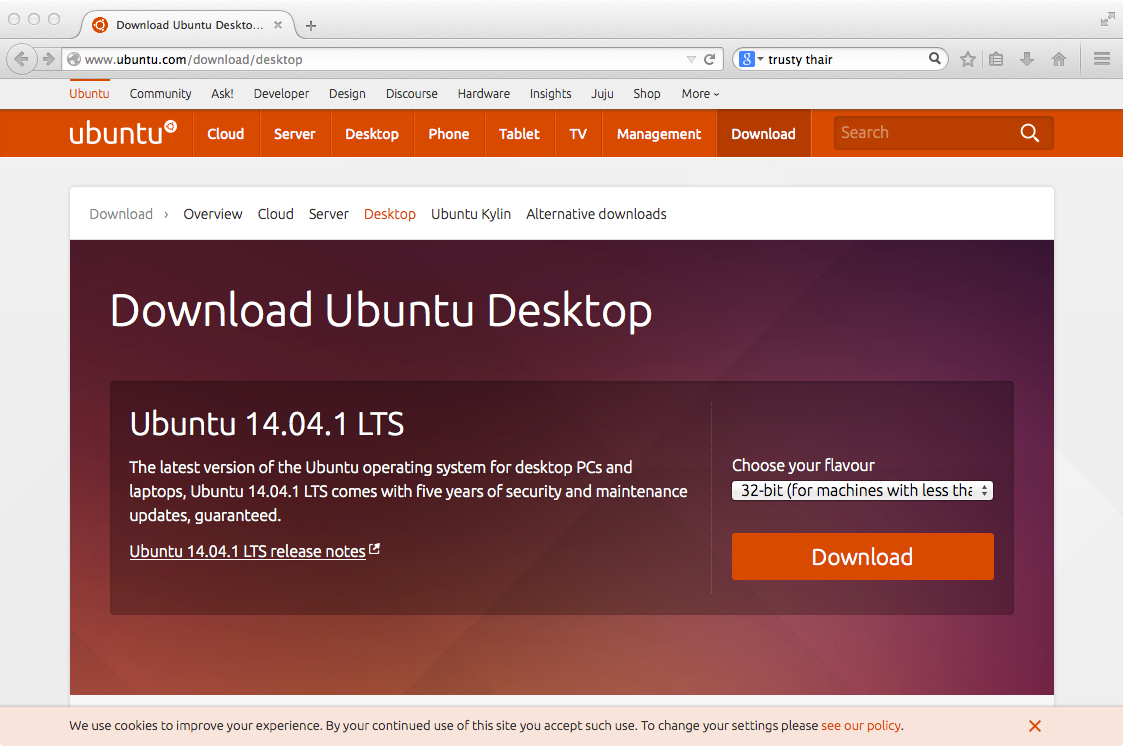The width and height of the screenshot is (1123, 746).
Task: Open the Cloud sub-navigation tab
Action: coord(276,214)
